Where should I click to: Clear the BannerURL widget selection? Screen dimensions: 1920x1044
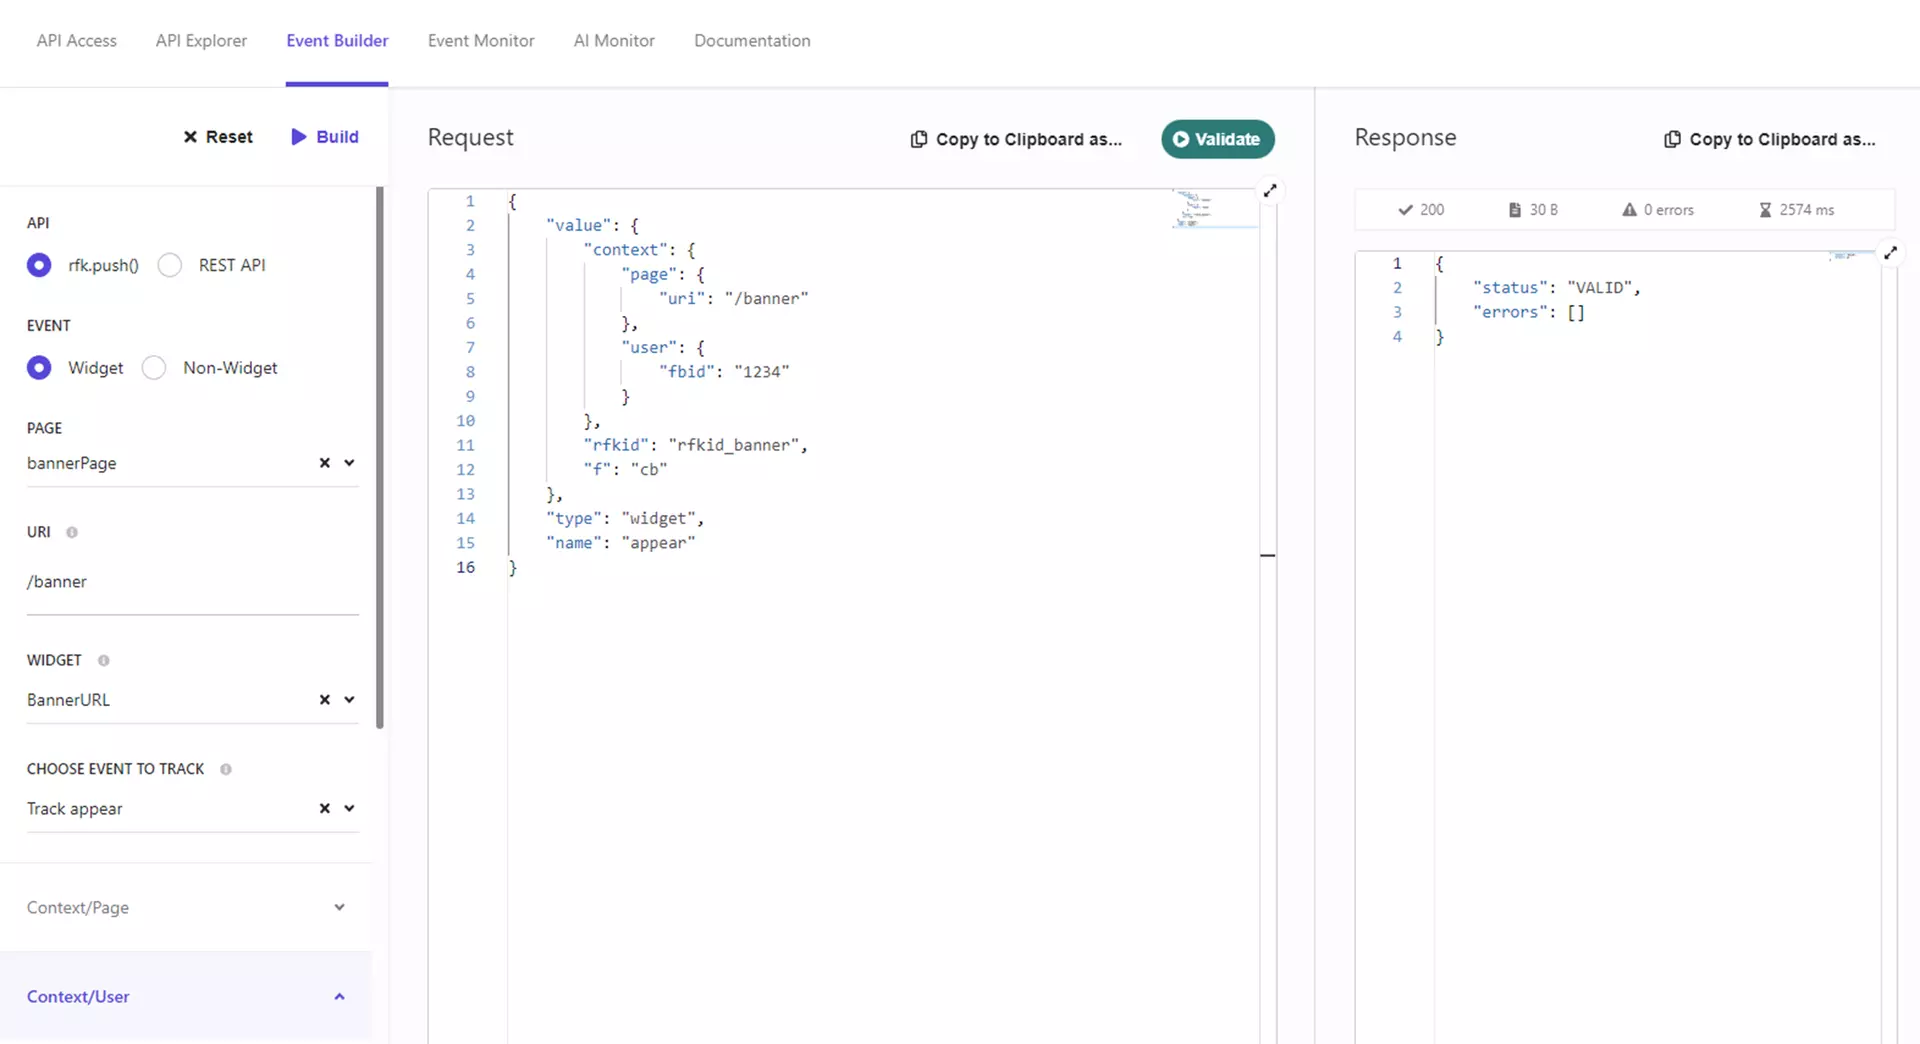tap(323, 700)
